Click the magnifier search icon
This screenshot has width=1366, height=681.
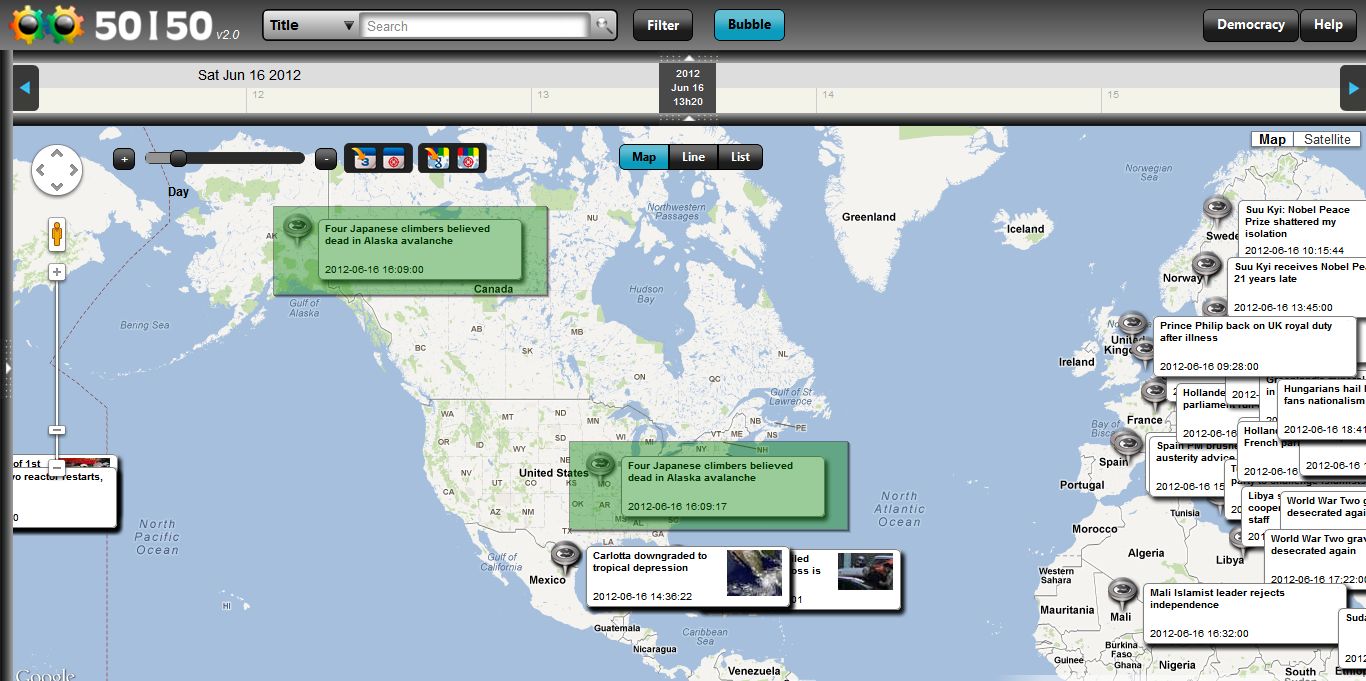tap(603, 26)
